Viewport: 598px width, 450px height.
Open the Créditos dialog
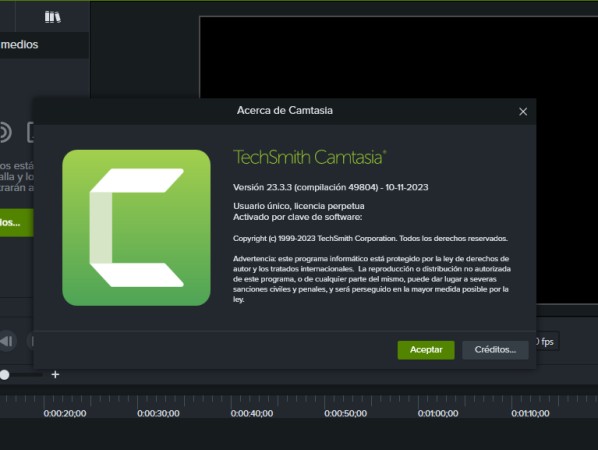pyautogui.click(x=495, y=350)
